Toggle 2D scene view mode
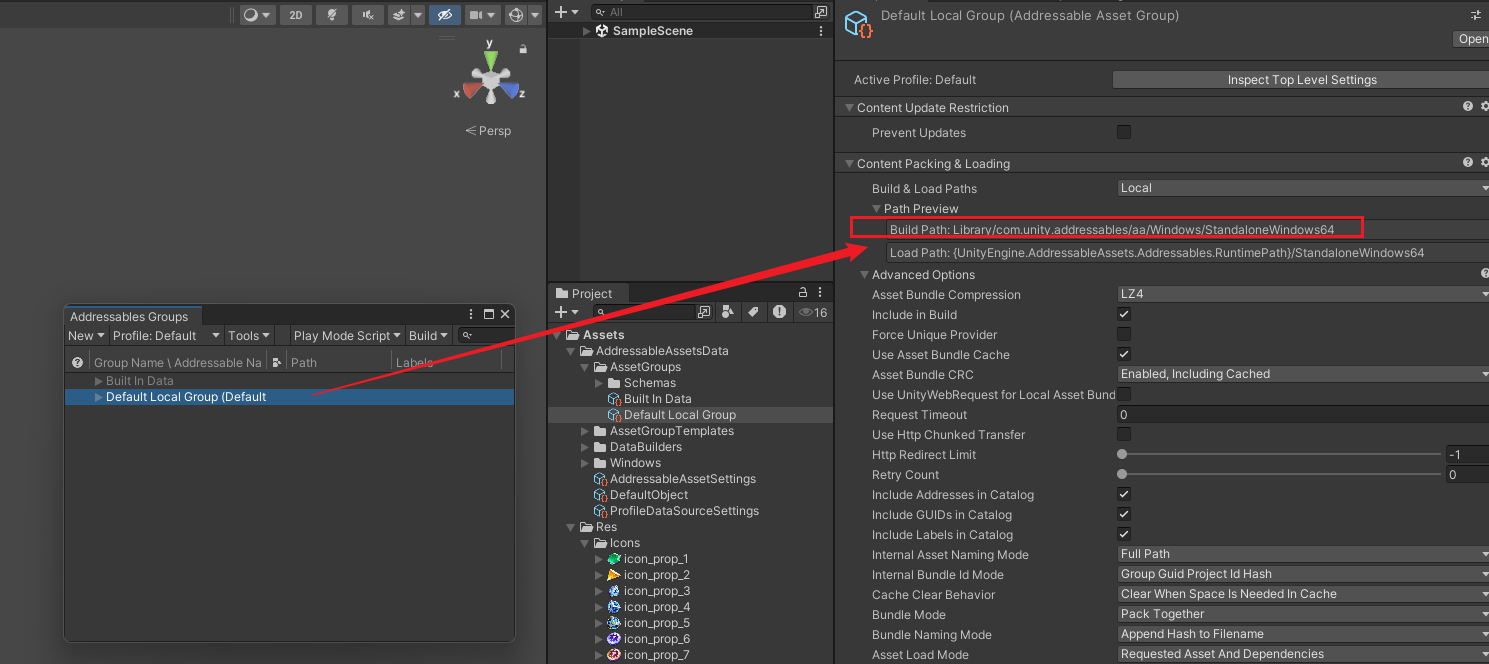Viewport: 1489px width, 664px height. click(295, 15)
